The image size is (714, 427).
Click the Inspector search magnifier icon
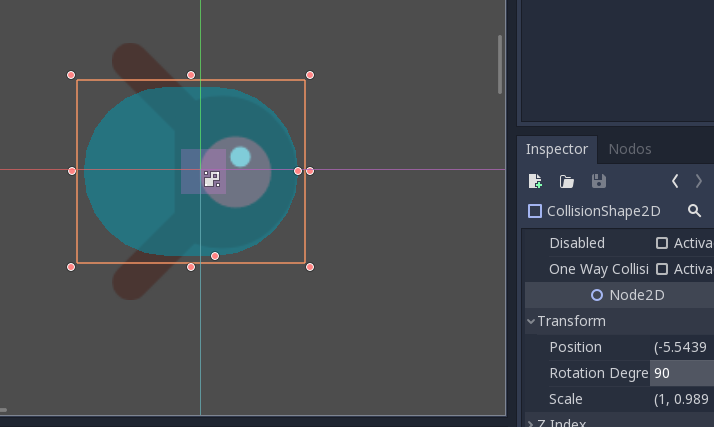click(x=694, y=211)
